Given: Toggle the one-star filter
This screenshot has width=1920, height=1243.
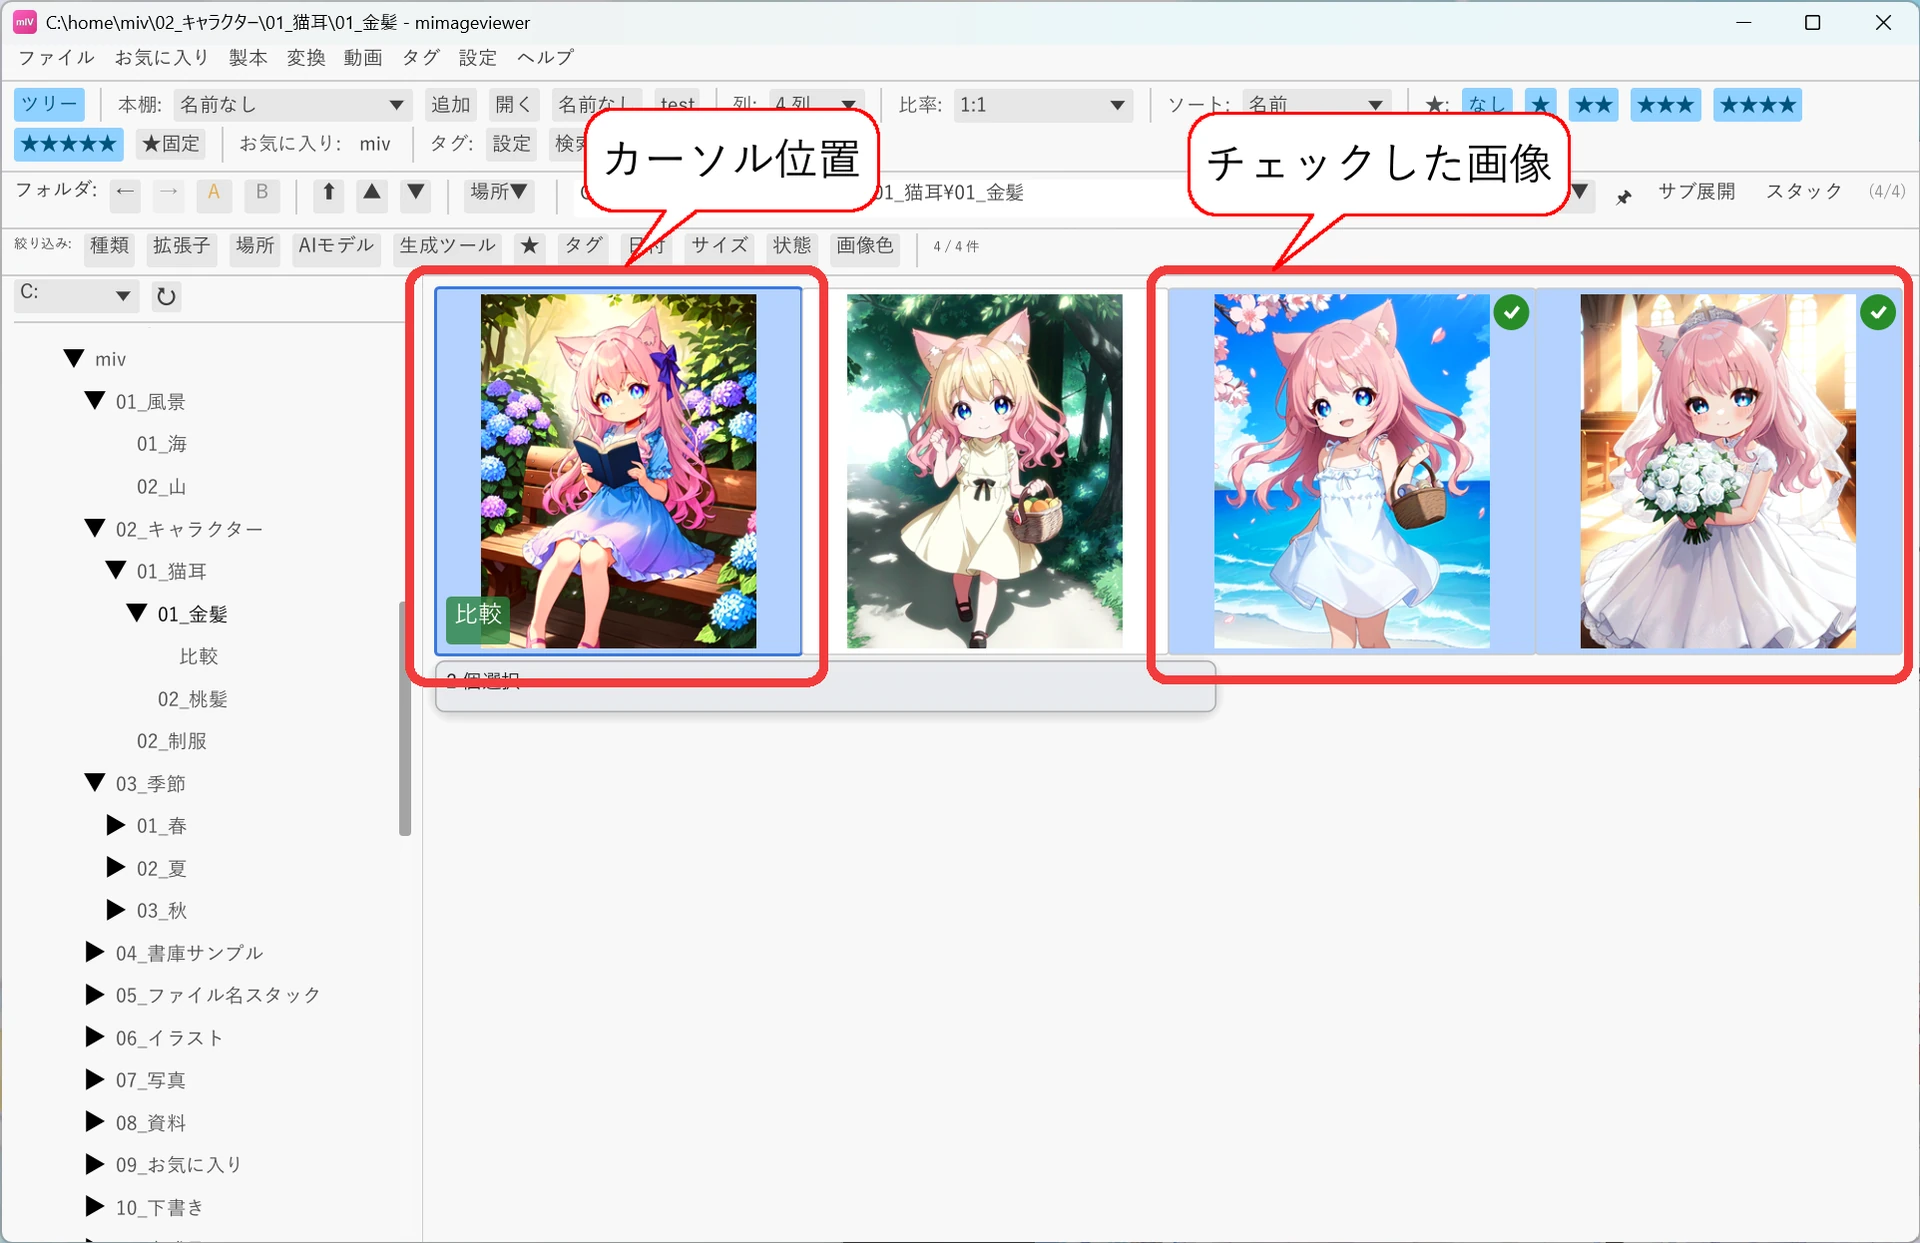Looking at the screenshot, I should [x=1540, y=104].
